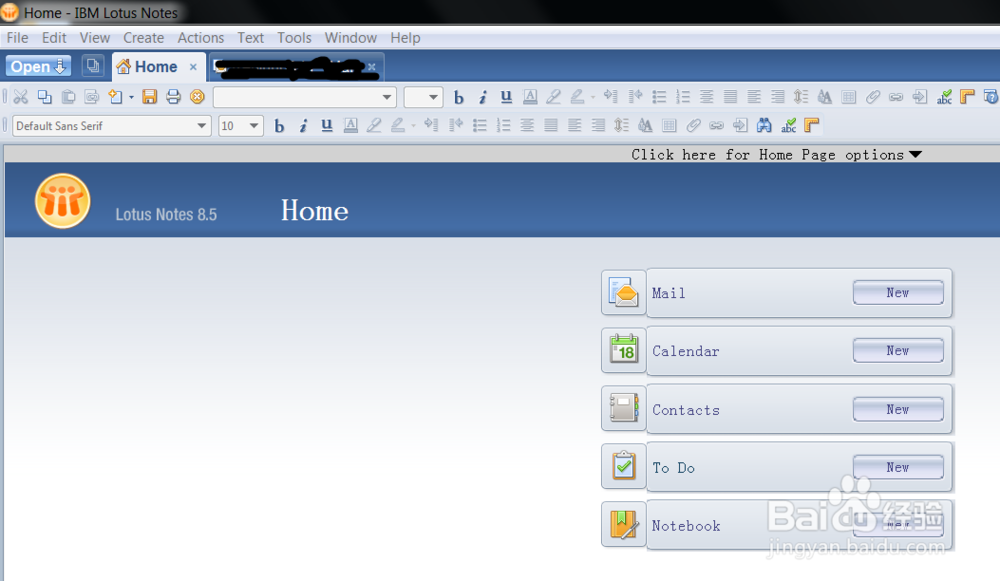Open the Actions menu
Image resolution: width=1000 pixels, height=581 pixels.
200,38
